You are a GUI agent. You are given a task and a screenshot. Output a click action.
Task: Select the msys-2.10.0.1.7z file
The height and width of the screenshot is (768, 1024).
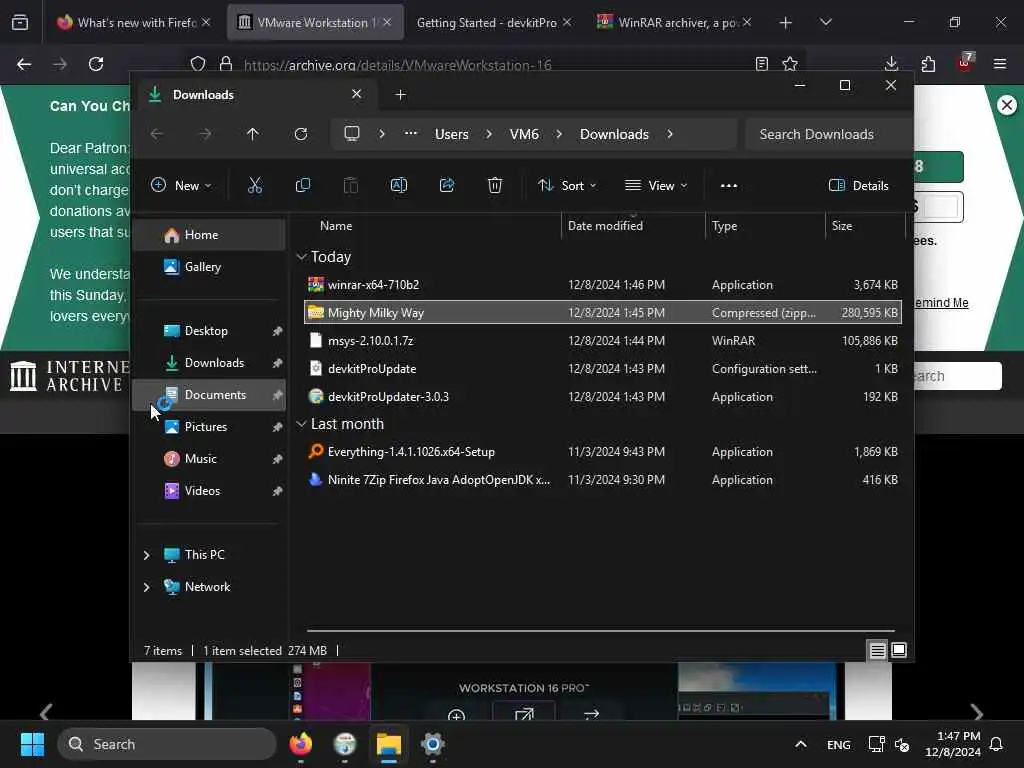(x=602, y=341)
